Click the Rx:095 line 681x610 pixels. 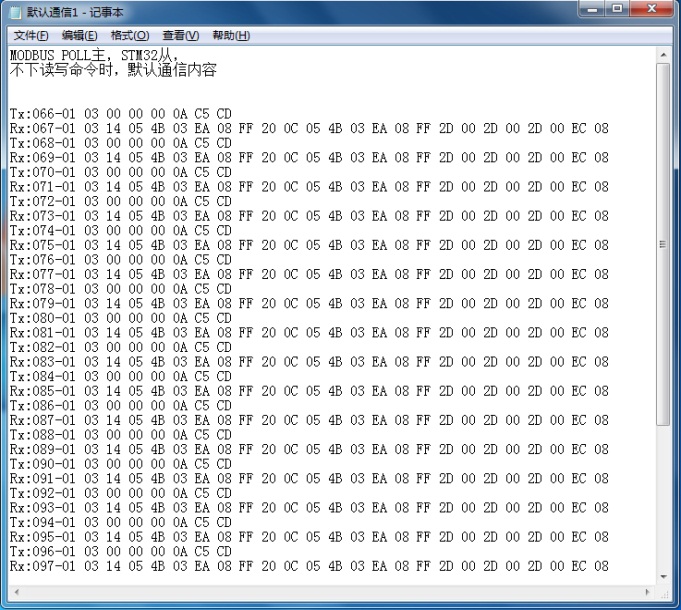click(x=309, y=537)
